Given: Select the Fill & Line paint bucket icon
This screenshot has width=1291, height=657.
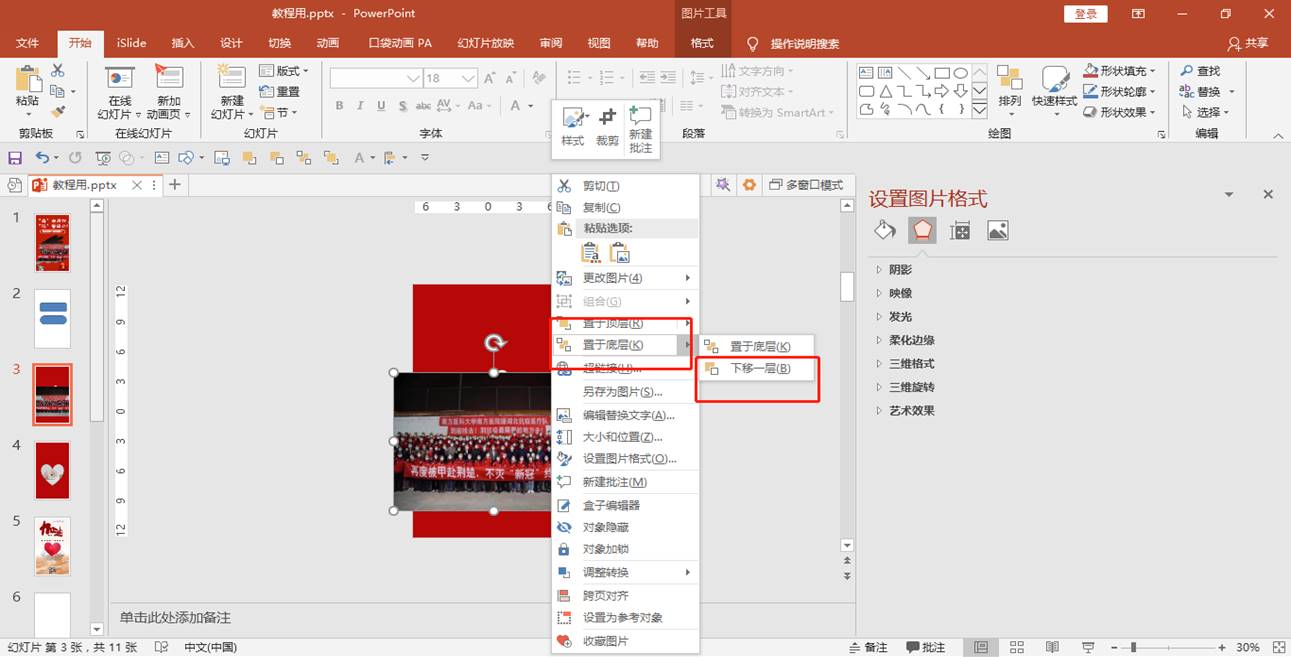Looking at the screenshot, I should [885, 231].
